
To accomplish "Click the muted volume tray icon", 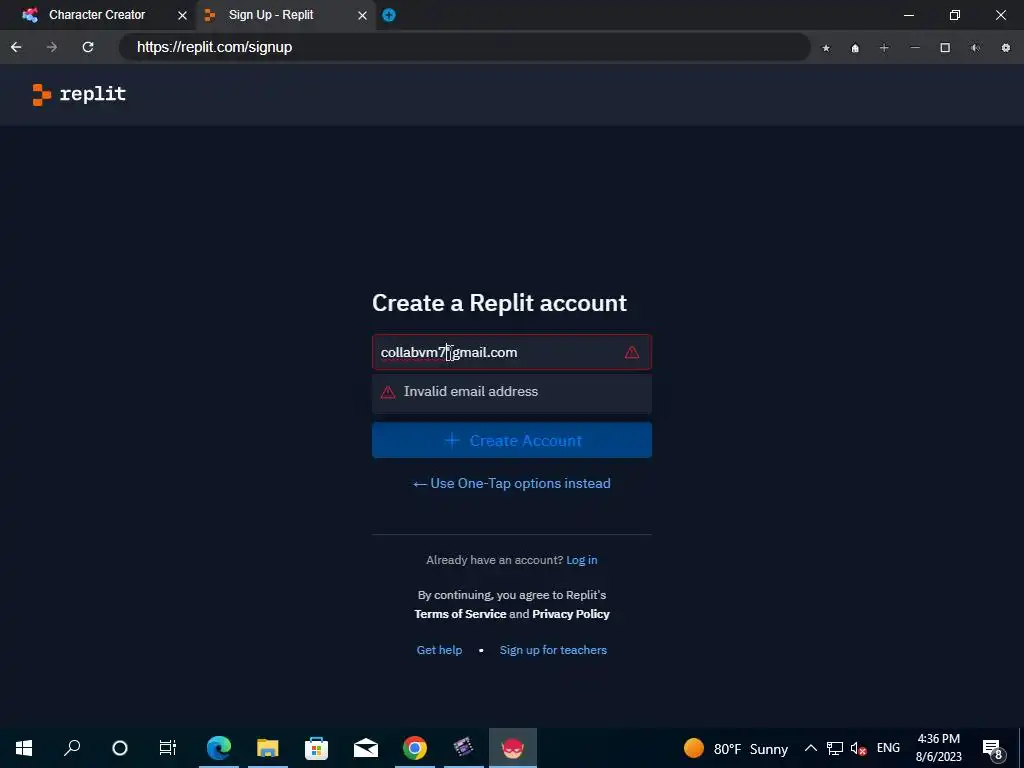I will [858, 748].
